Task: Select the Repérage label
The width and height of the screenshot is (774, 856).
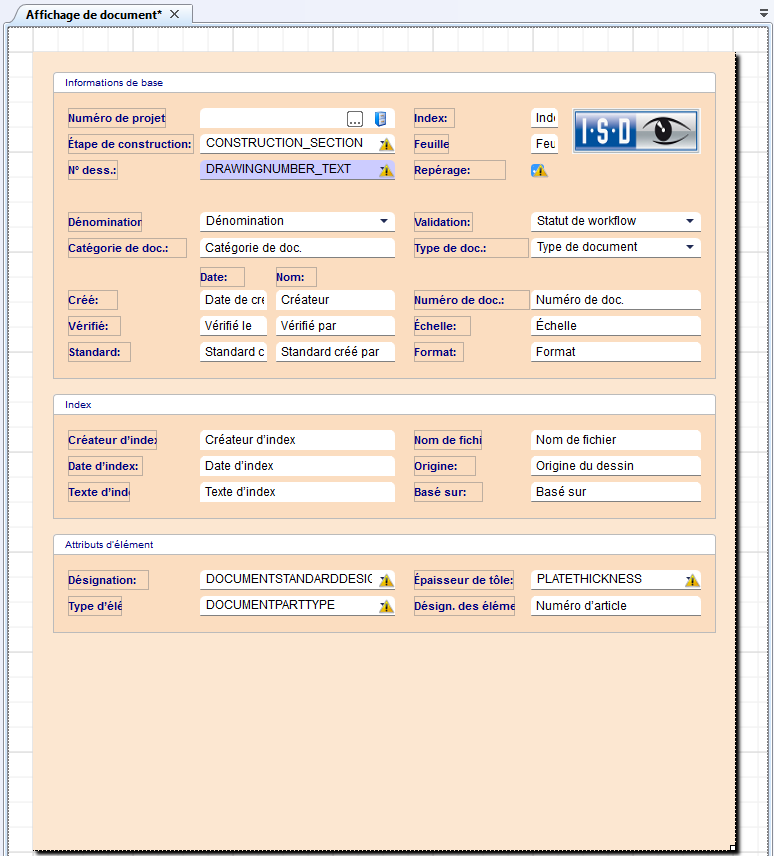Action: click(460, 170)
